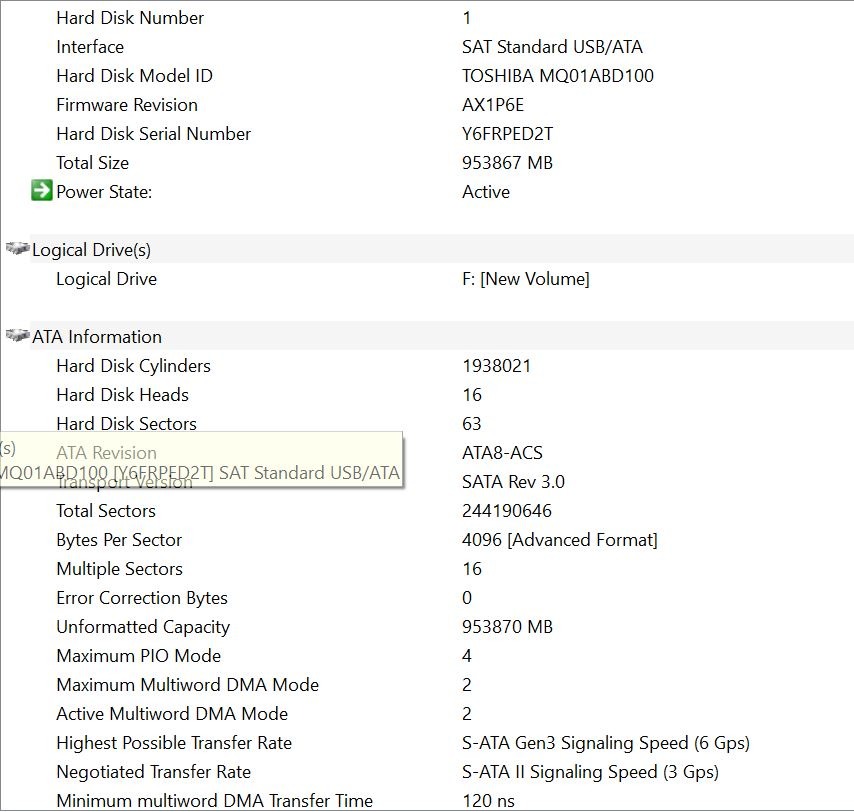Select the Power State value 'Active'
This screenshot has height=812, width=854.
pyautogui.click(x=486, y=192)
